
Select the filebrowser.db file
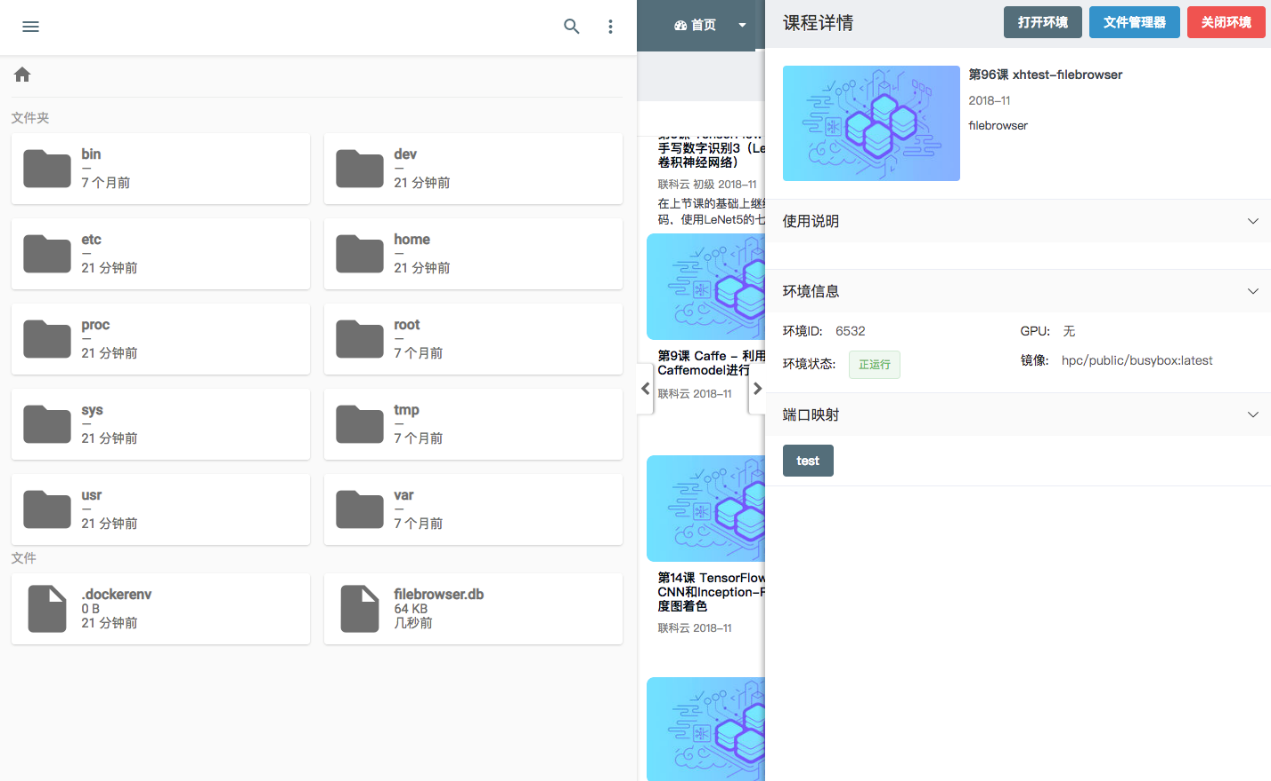473,608
